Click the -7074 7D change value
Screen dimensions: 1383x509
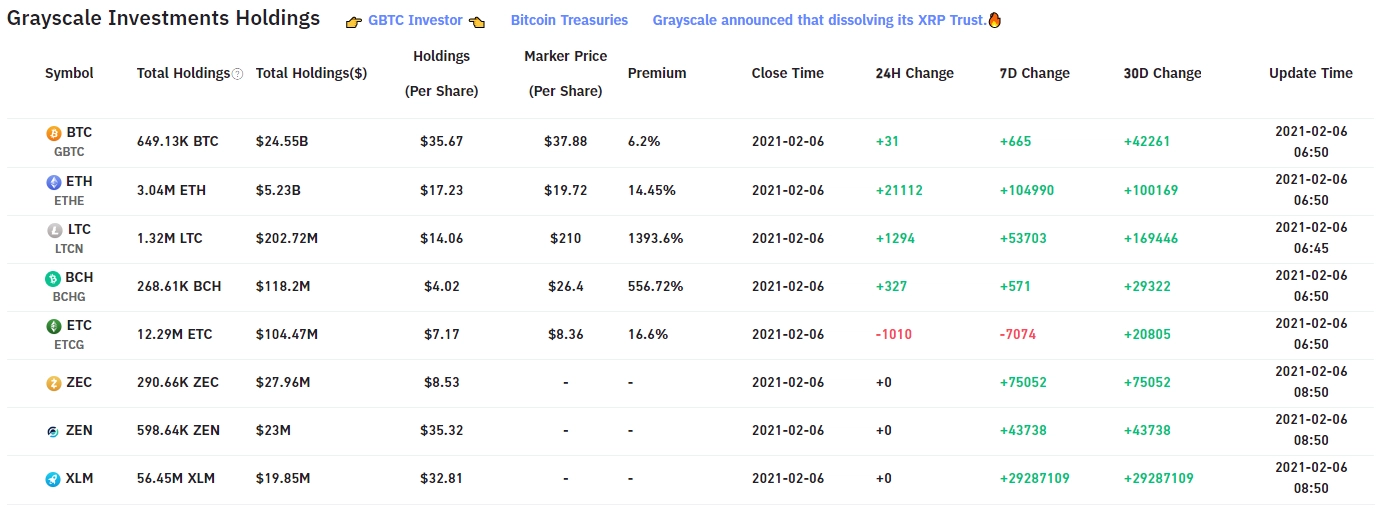pos(1019,334)
